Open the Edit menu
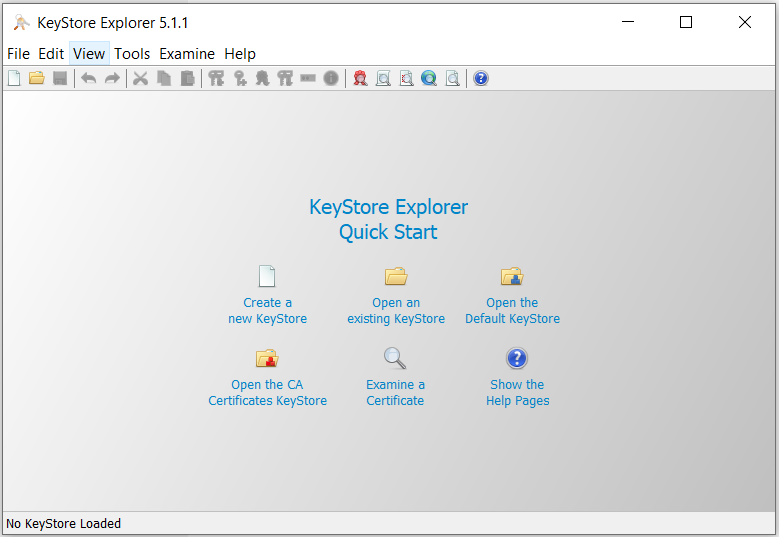The image size is (779, 537). 51,54
